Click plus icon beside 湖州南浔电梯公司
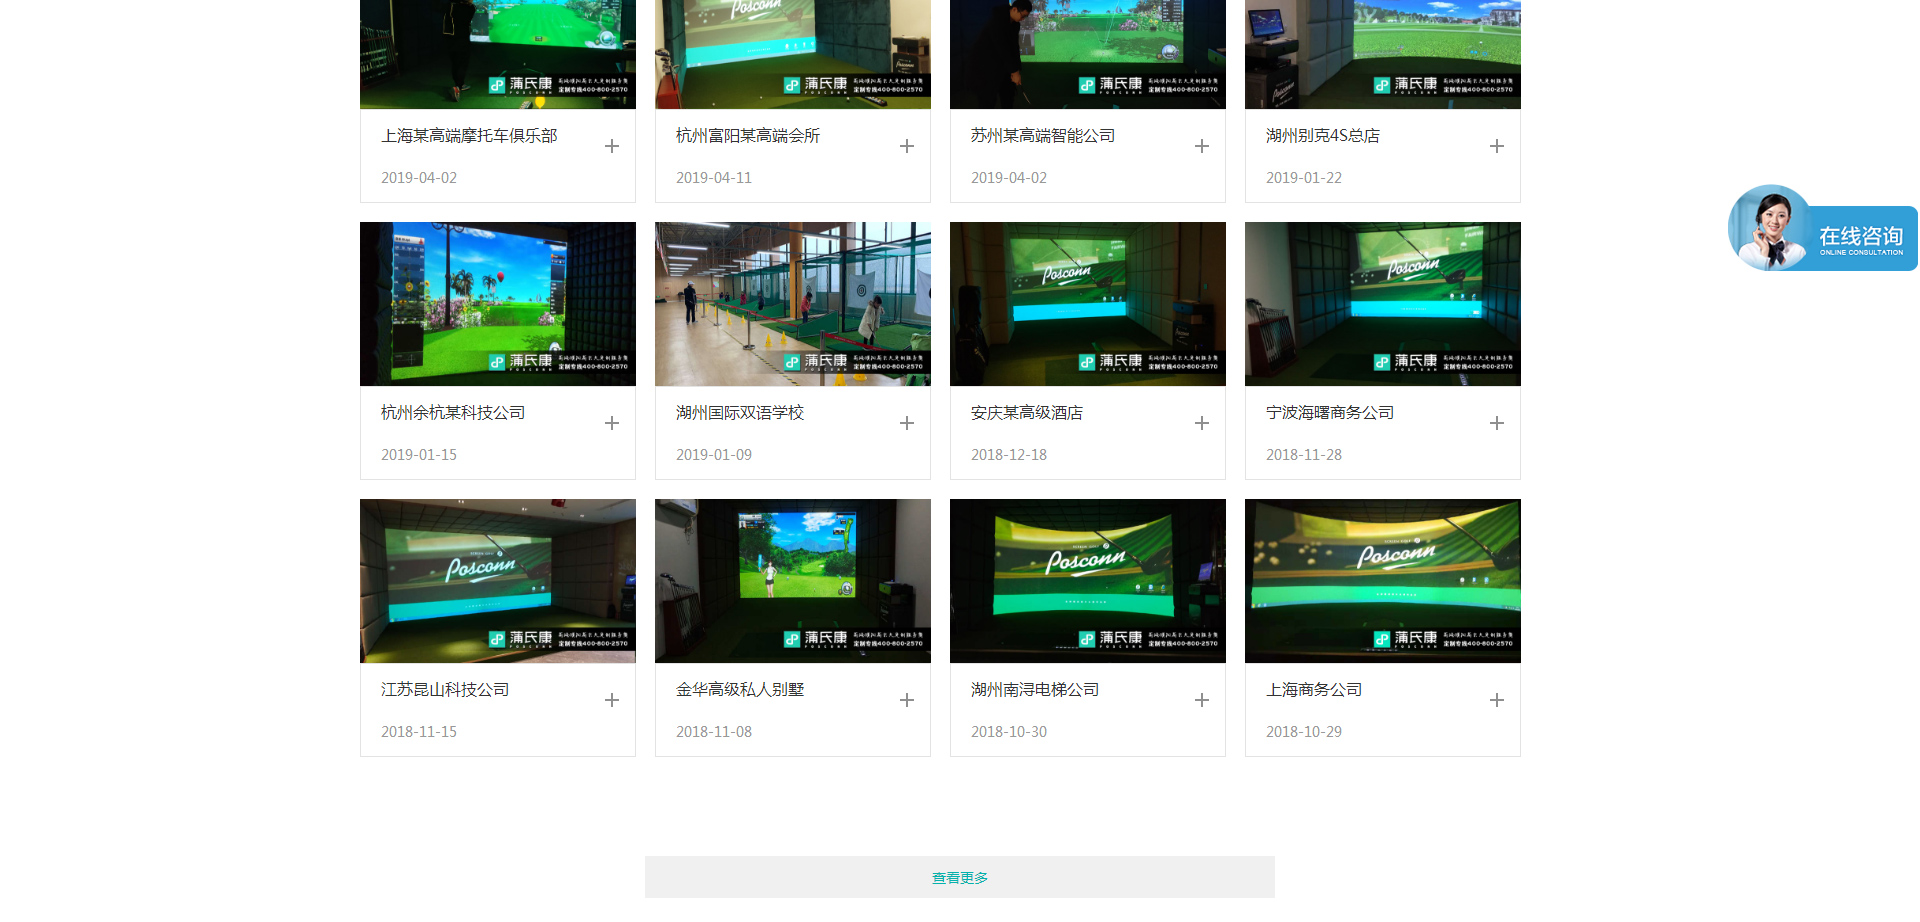 pos(1202,701)
